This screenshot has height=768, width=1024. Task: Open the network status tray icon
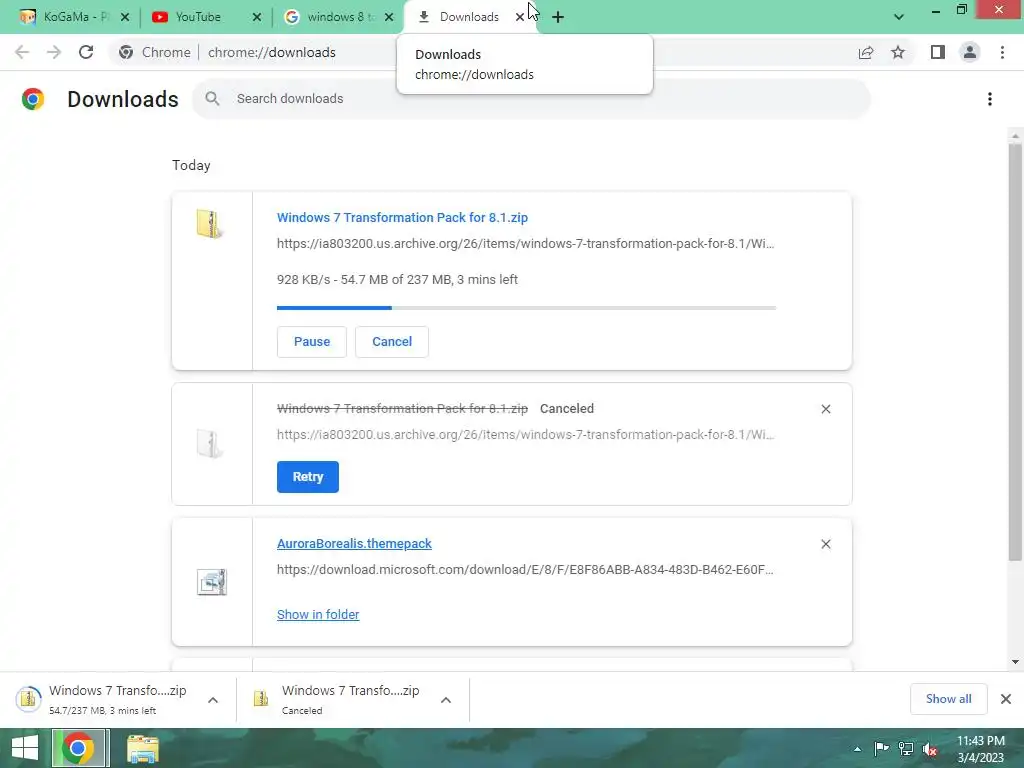tap(906, 749)
